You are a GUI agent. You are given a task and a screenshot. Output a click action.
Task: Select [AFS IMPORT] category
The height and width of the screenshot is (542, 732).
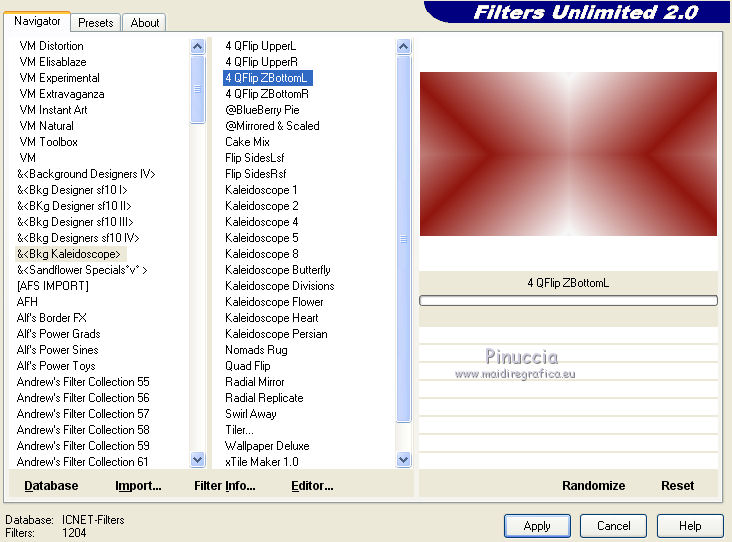point(52,286)
